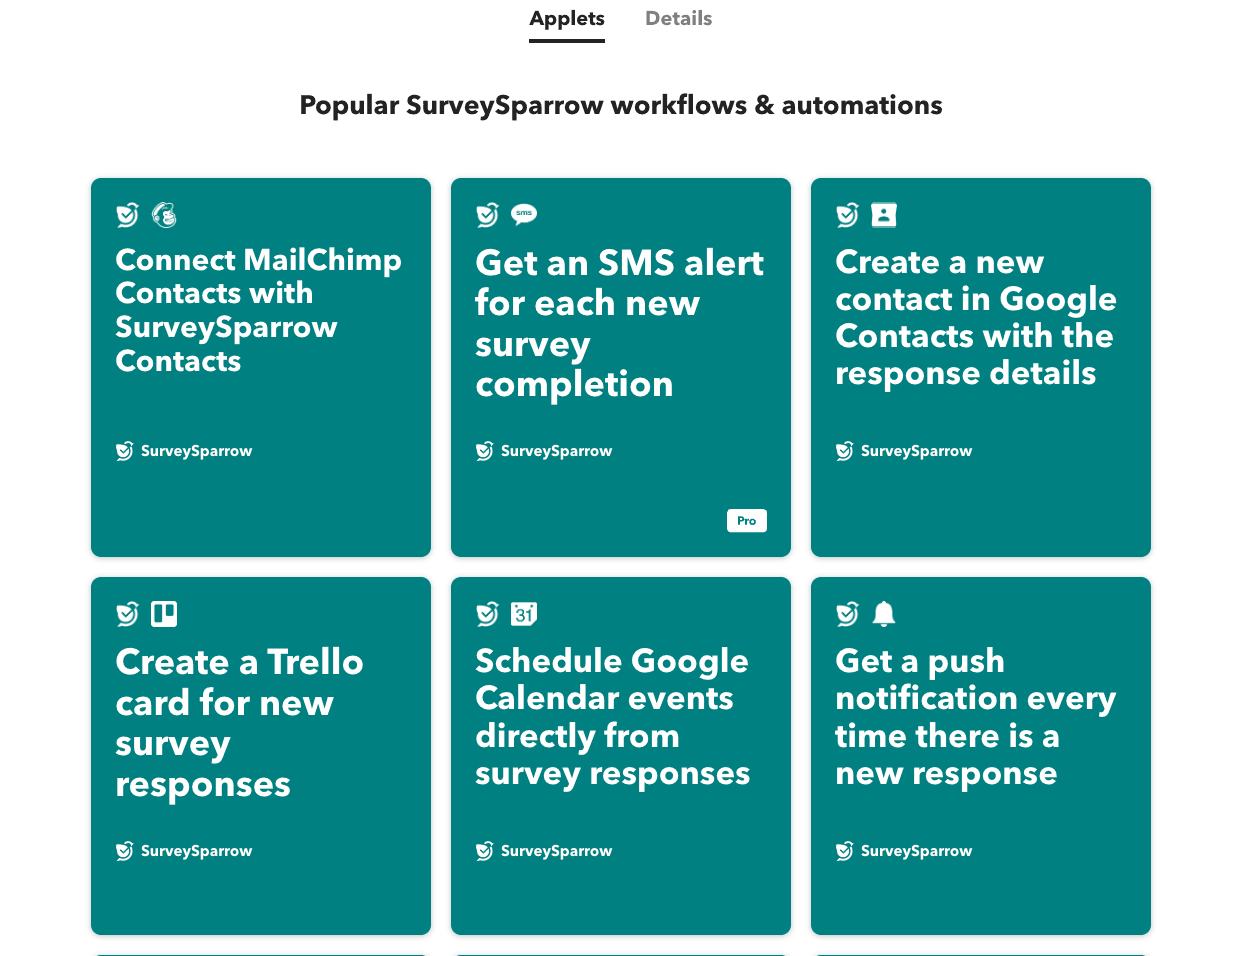Click the notification bell icon on the last card
Viewport: 1252px width, 956px height.
[883, 613]
